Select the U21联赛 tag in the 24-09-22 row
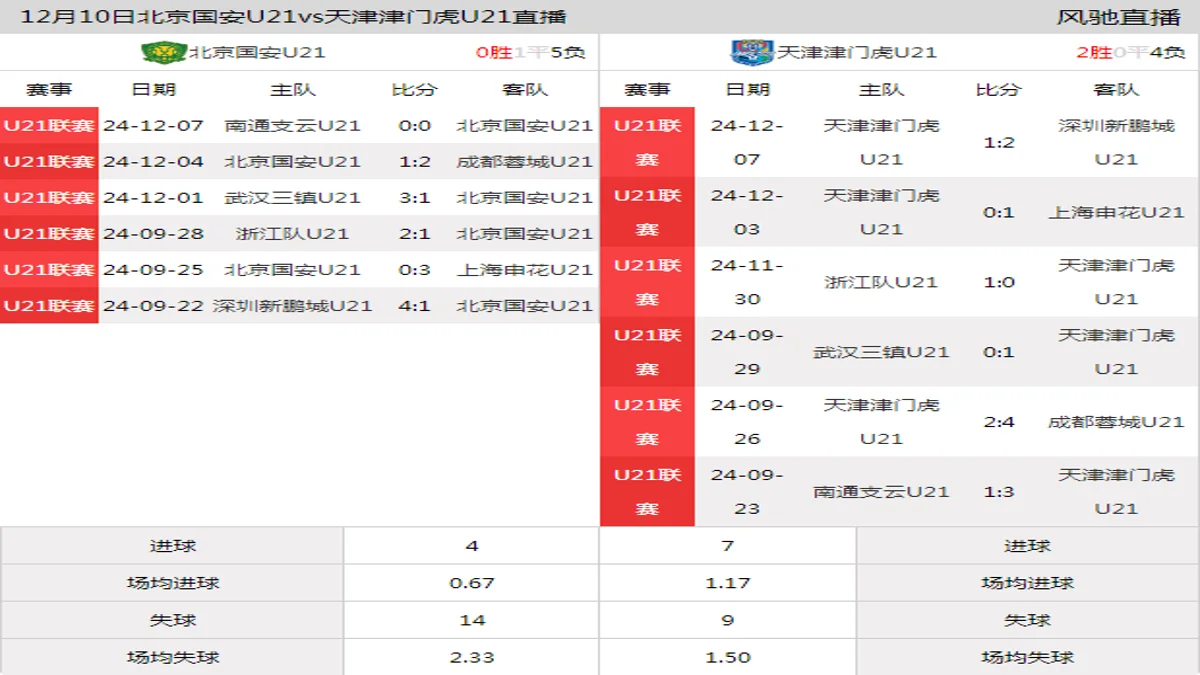The width and height of the screenshot is (1200, 675). [49, 305]
